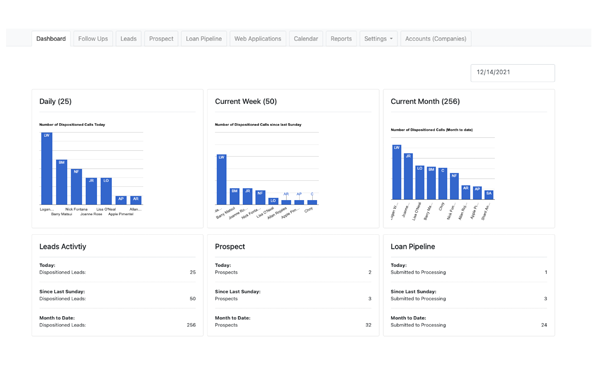Click the NF bar in Daily chart
The width and height of the screenshot is (600, 371).
(x=77, y=187)
